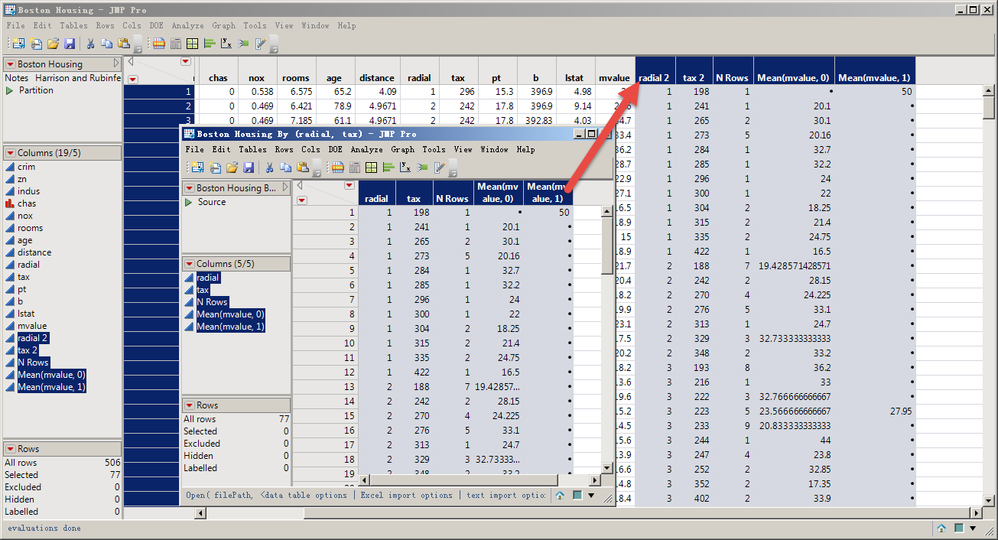Screen dimensions: 998x540
Task: Click New Data Table icon in main toolbar
Action: point(17,44)
